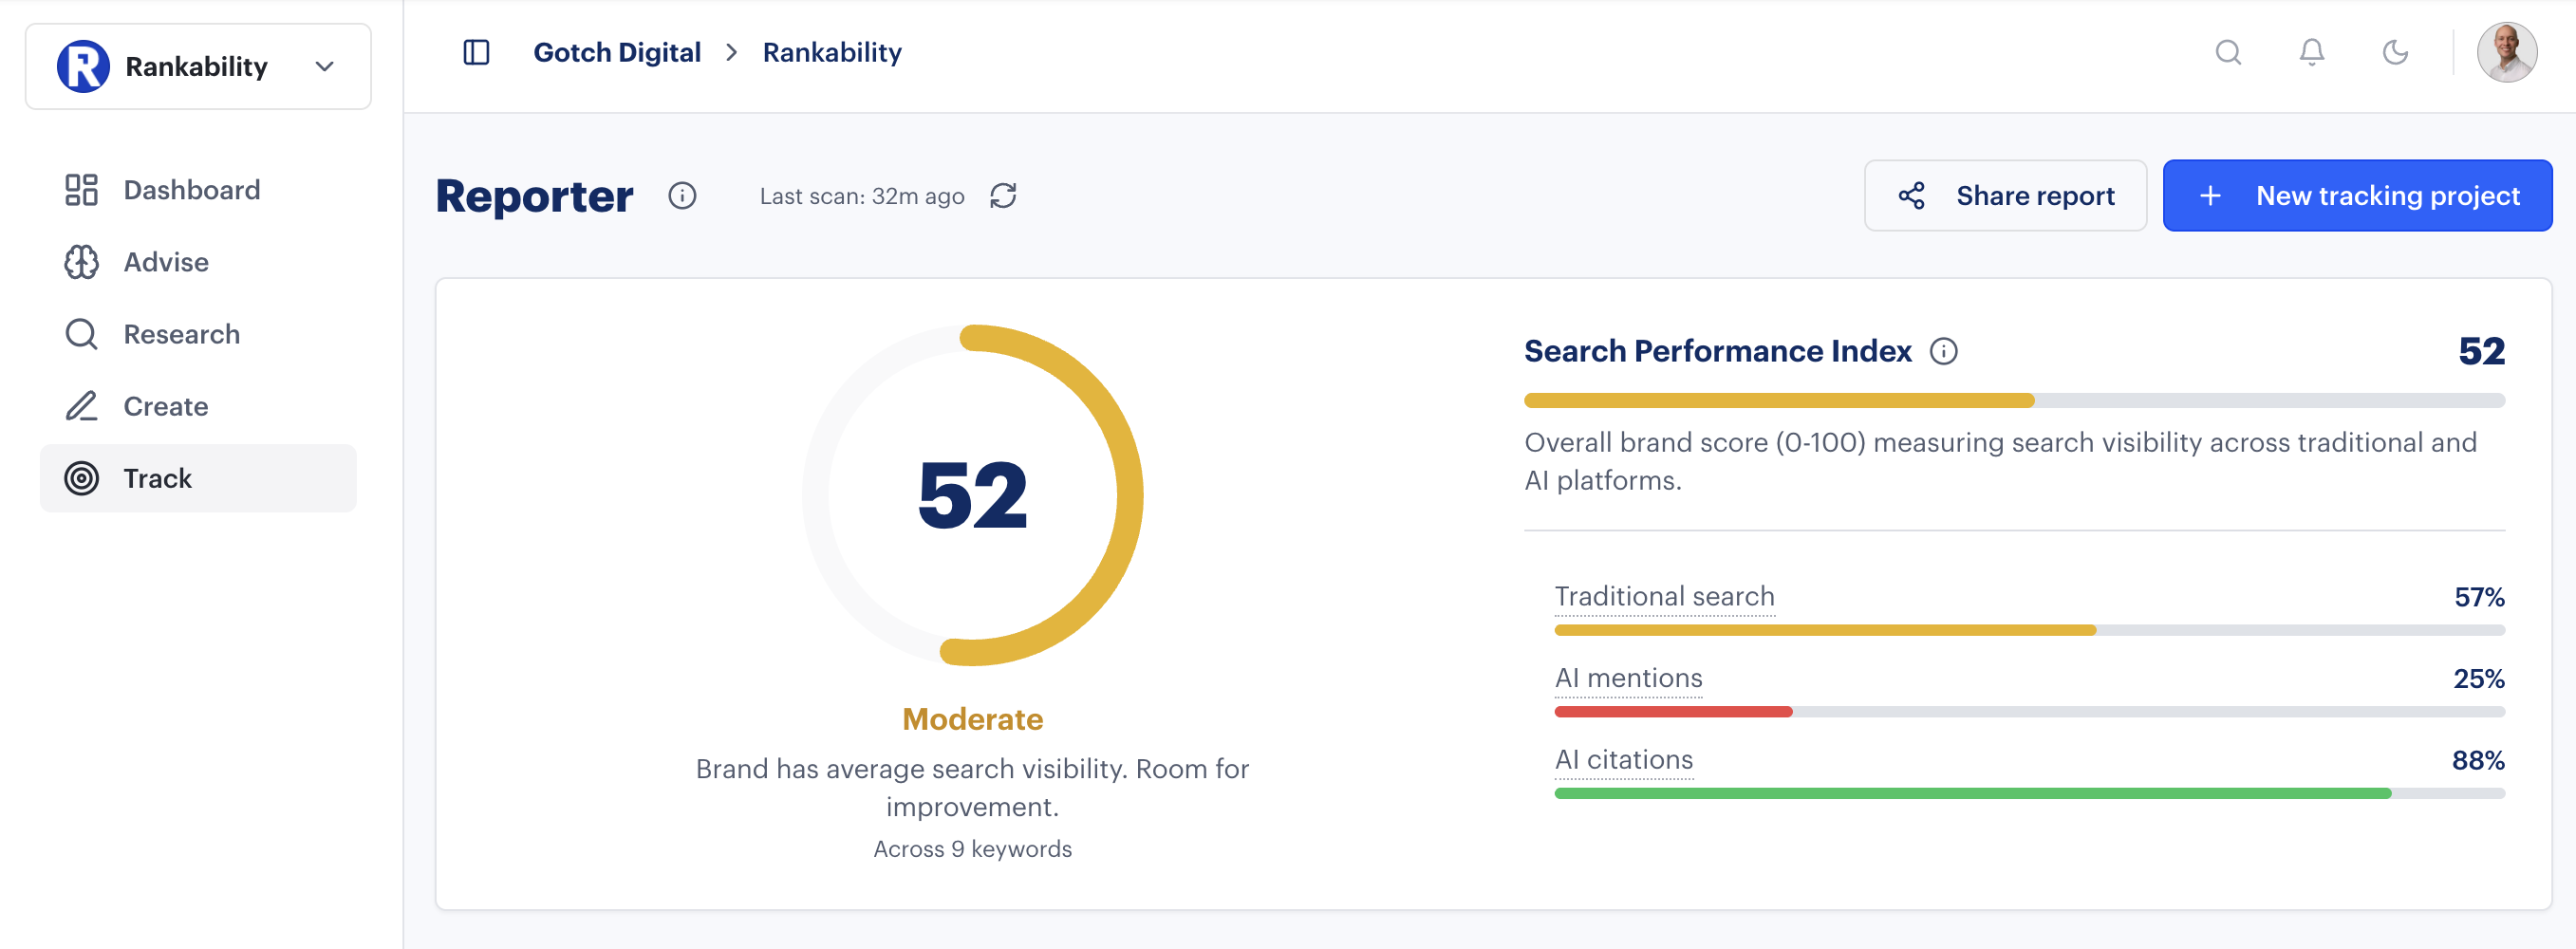The image size is (2576, 949).
Task: Click the user profile avatar
Action: [x=2508, y=52]
